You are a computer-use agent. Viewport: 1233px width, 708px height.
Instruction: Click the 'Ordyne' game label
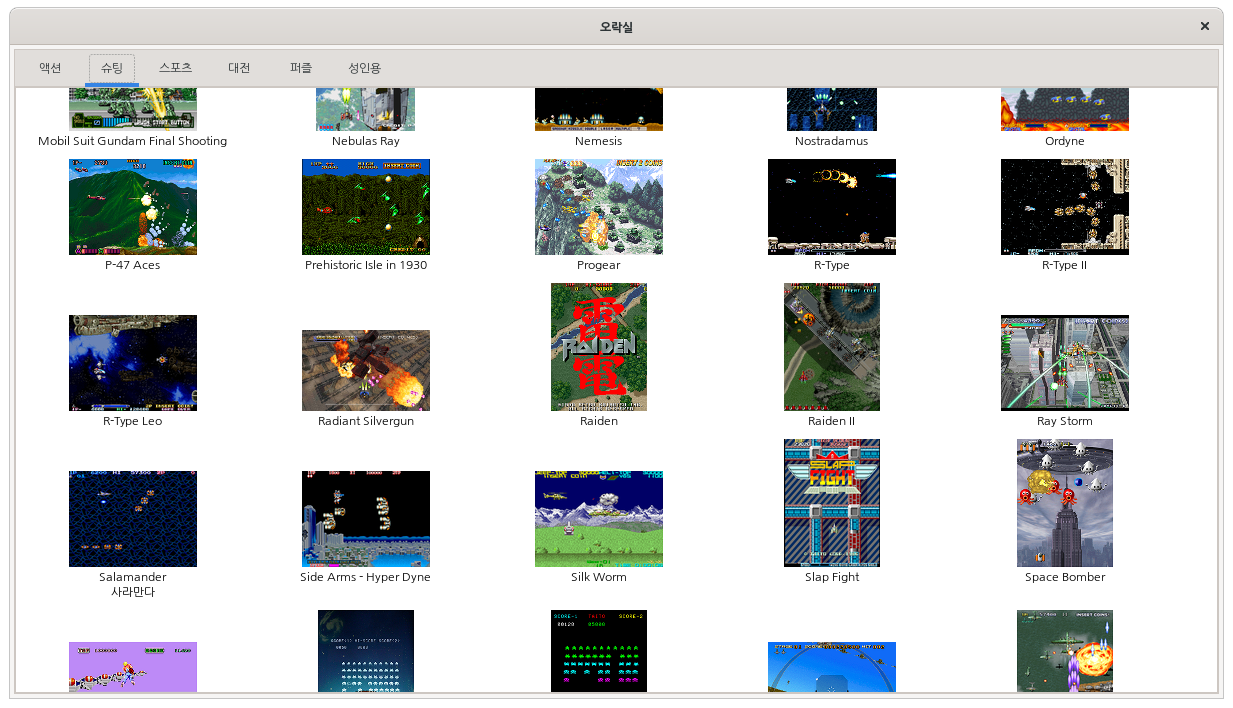click(x=1065, y=141)
